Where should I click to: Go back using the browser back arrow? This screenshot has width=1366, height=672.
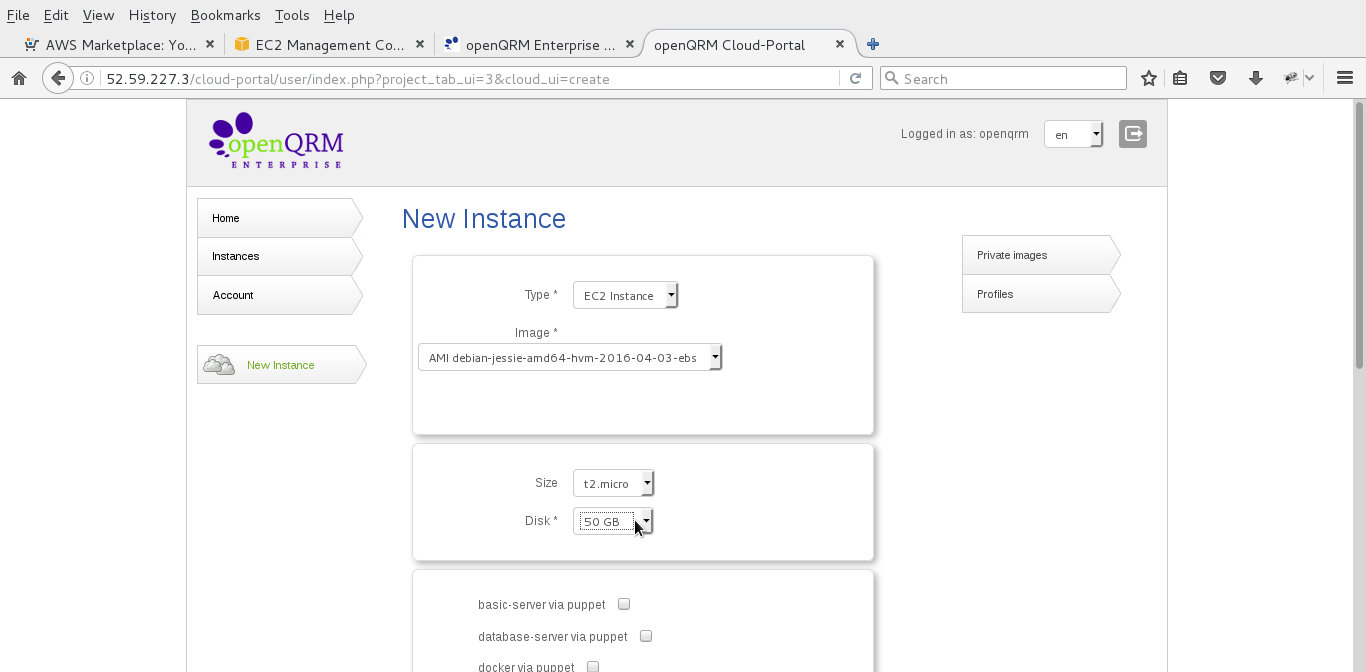click(x=58, y=78)
